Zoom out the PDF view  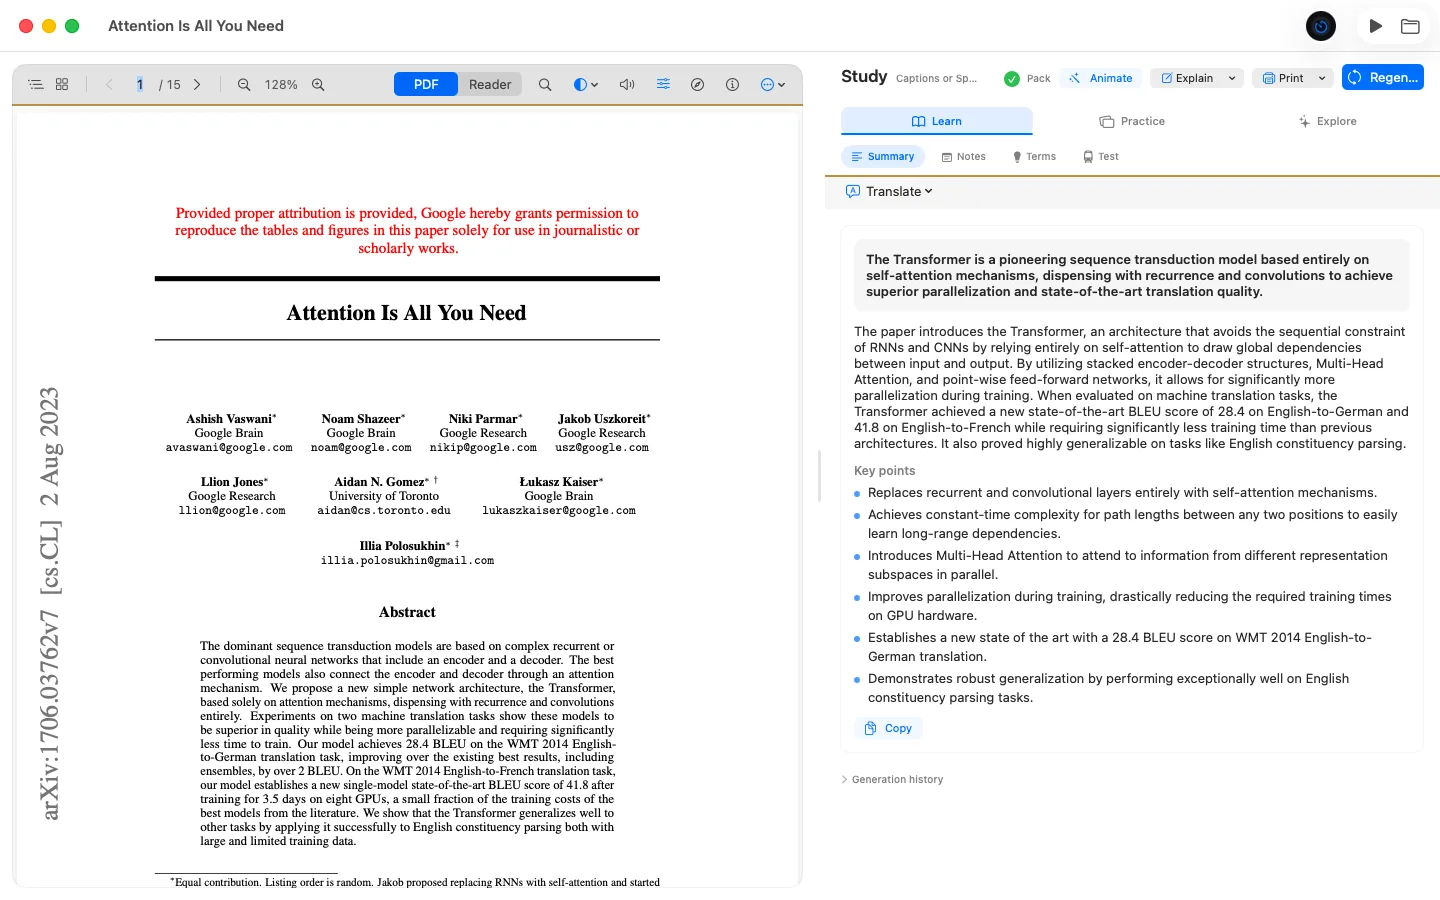pyautogui.click(x=244, y=85)
